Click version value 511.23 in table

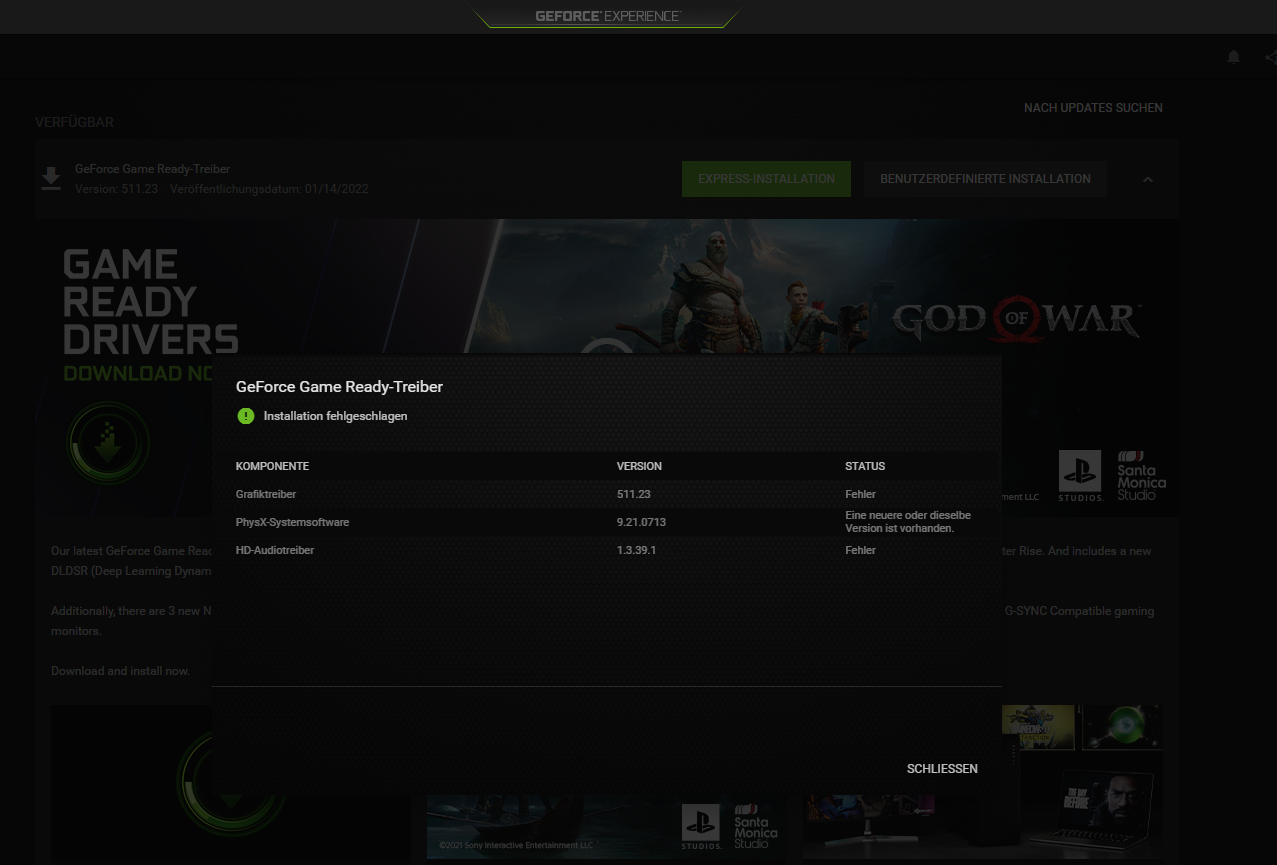[x=634, y=494]
